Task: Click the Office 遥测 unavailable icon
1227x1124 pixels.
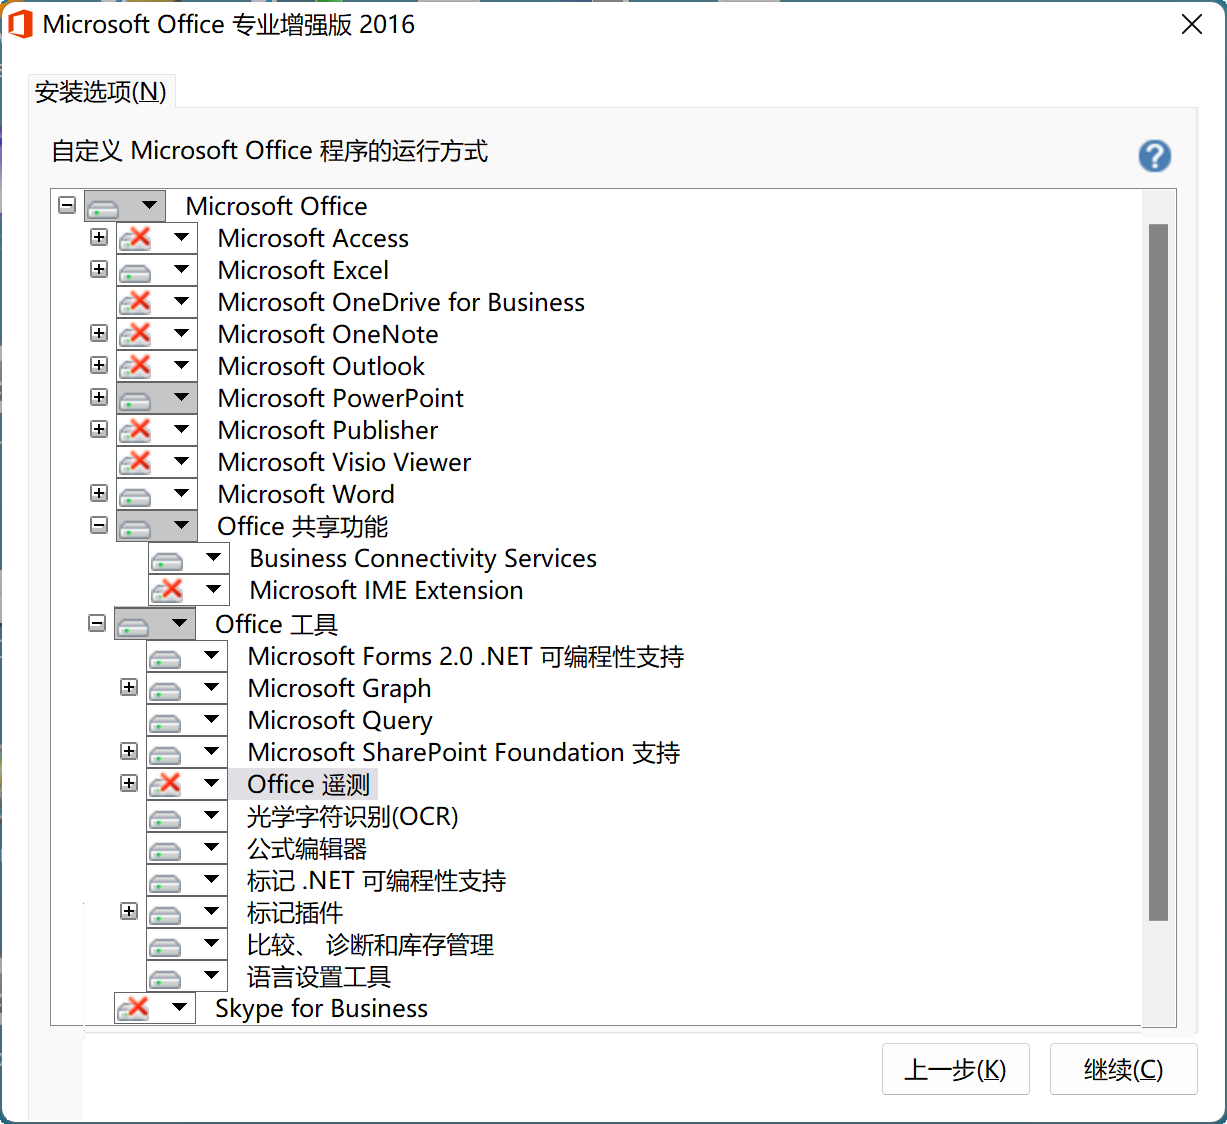Action: pos(165,785)
